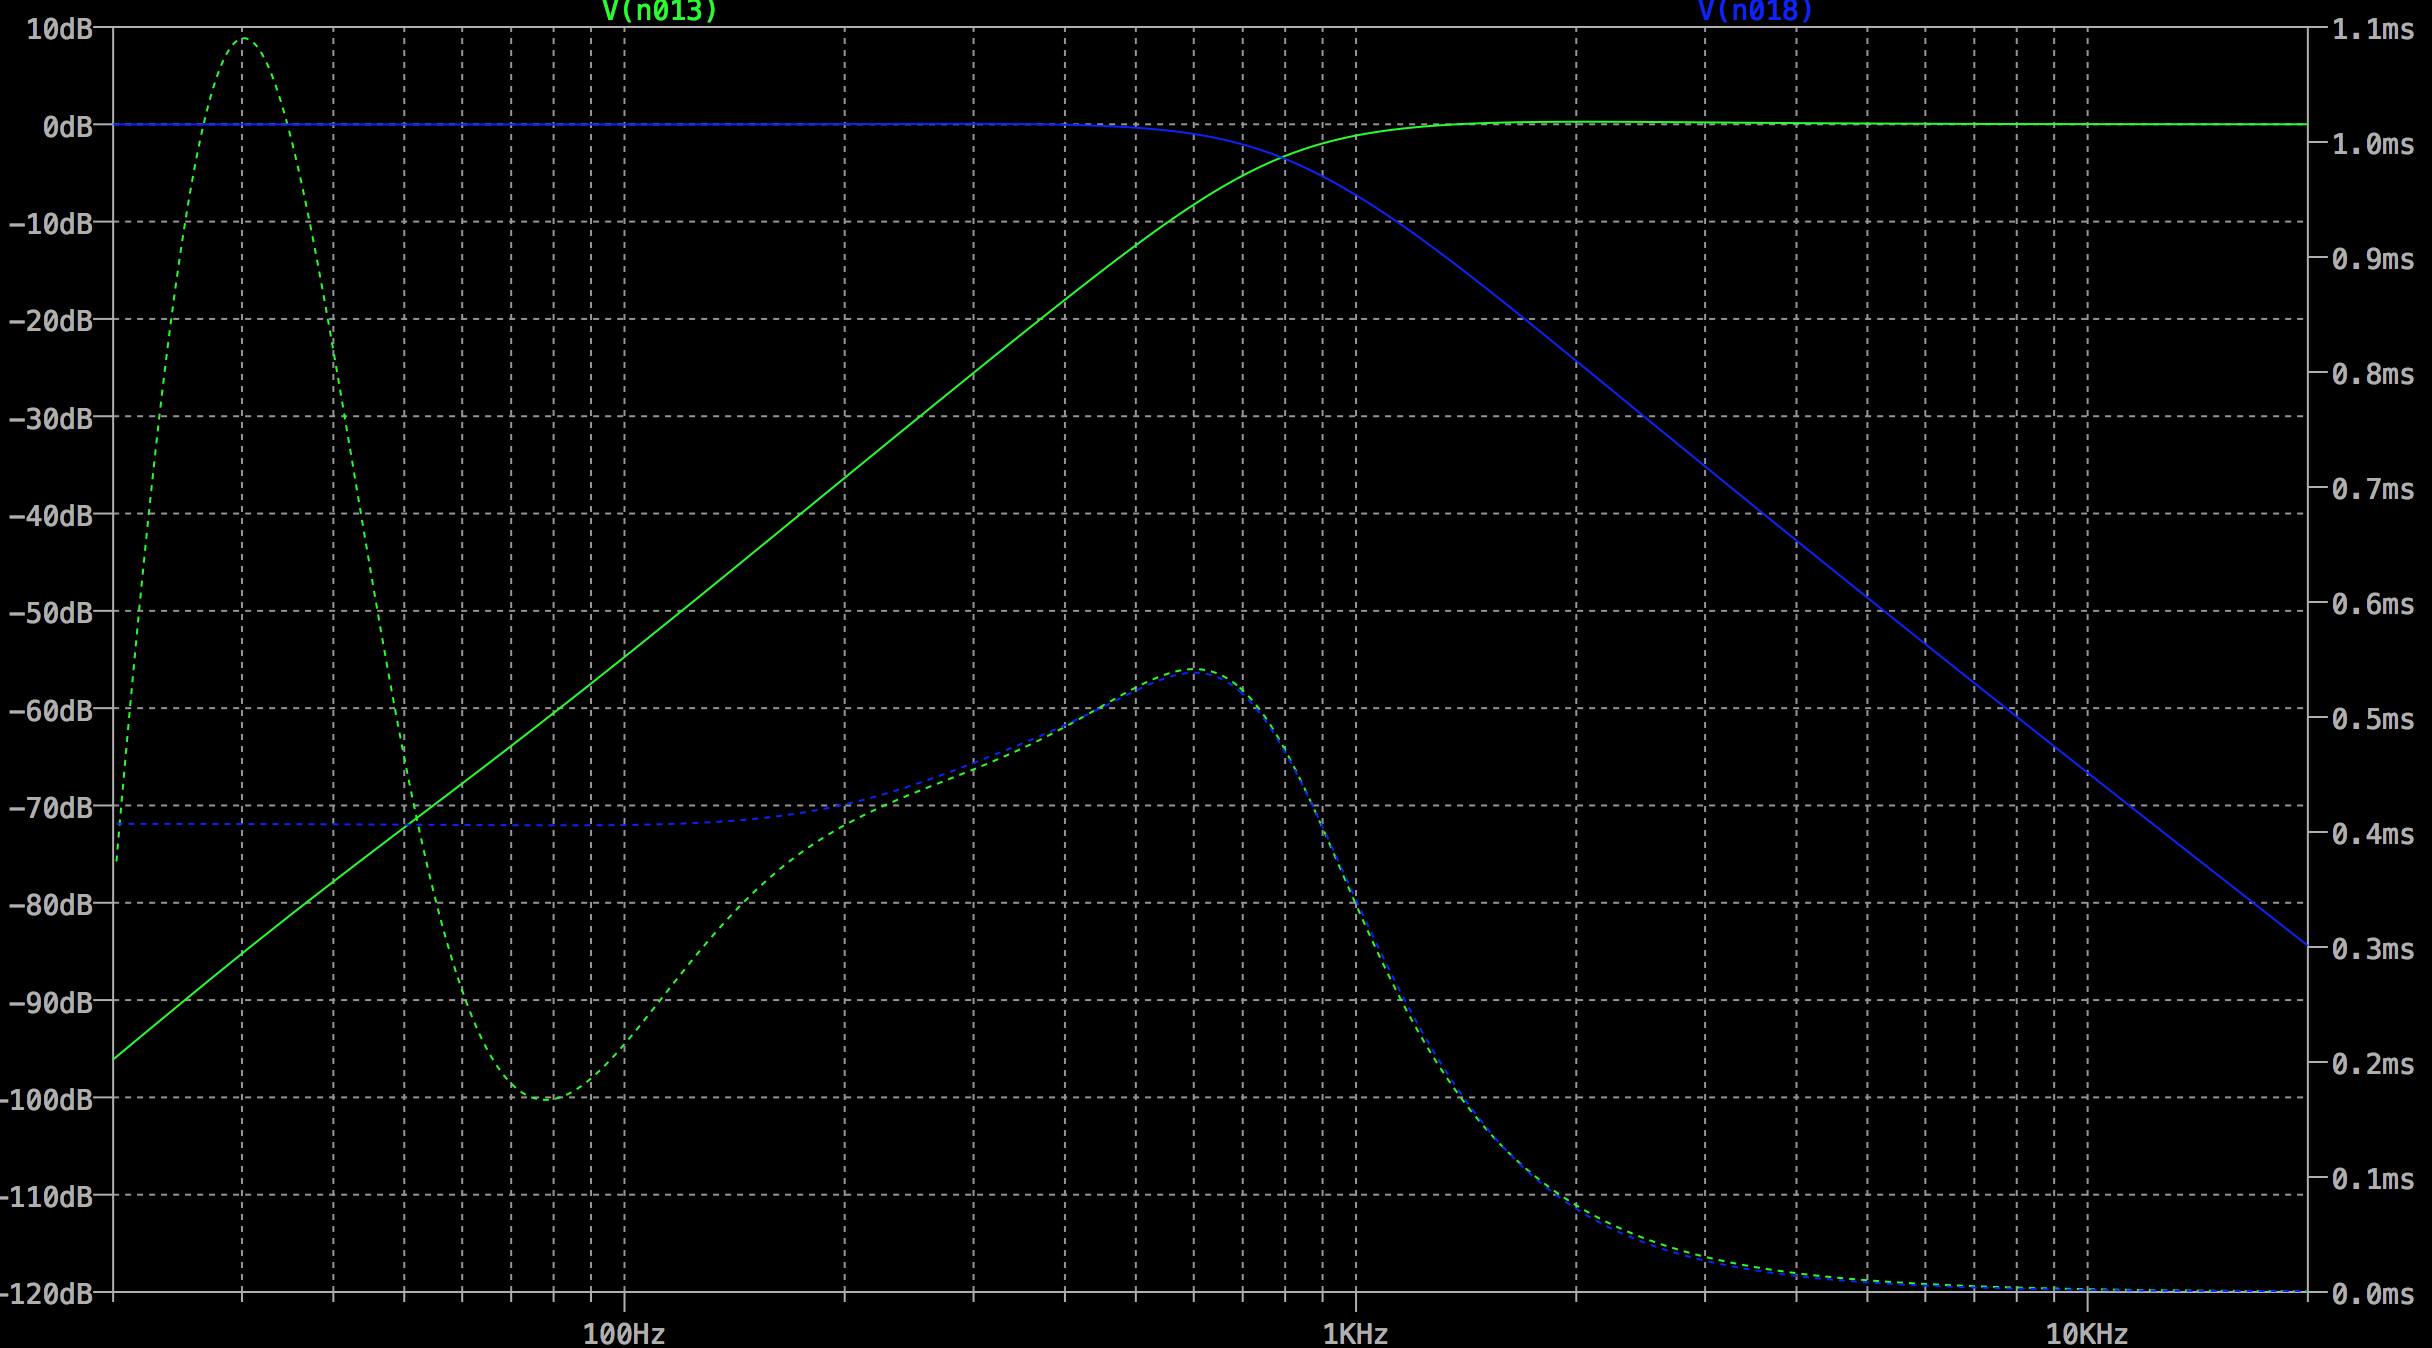Viewport: 2432px width, 1348px height.
Task: Click the -120dB left axis label
Action: click(x=46, y=1293)
